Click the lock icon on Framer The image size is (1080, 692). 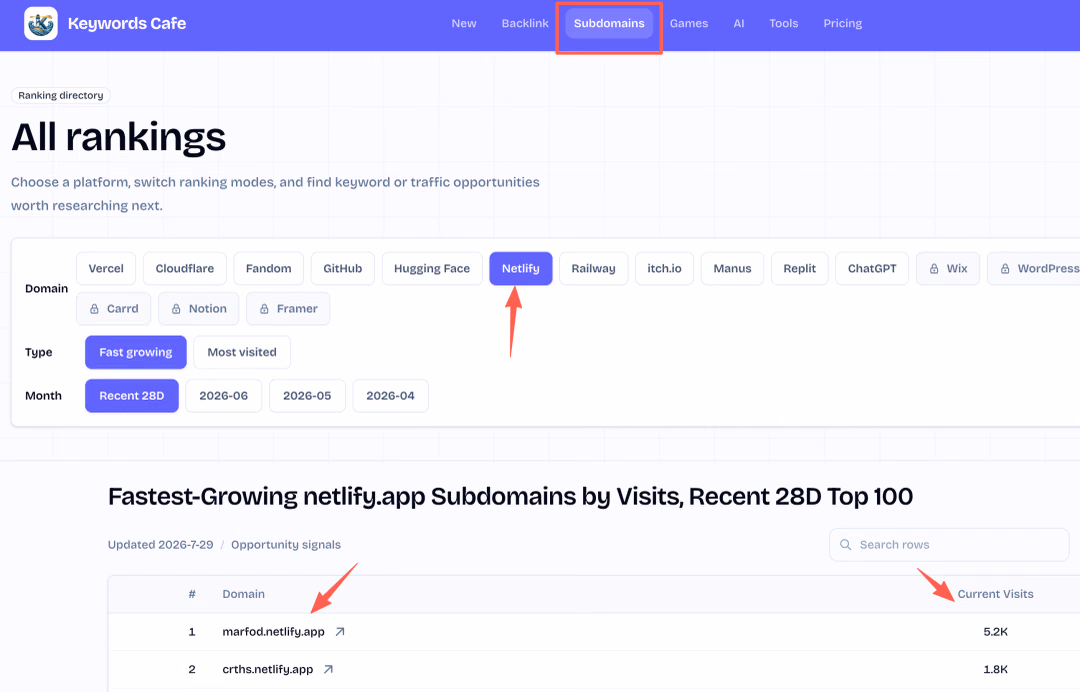pyautogui.click(x=264, y=309)
